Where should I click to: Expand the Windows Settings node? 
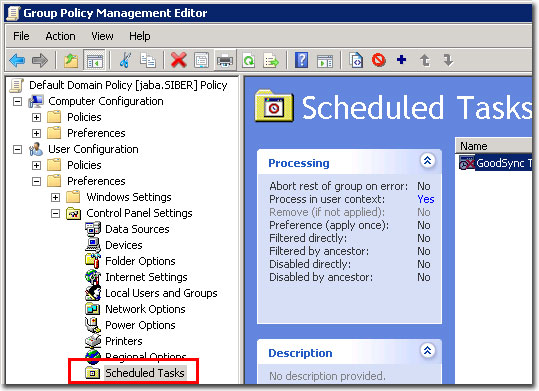coord(55,197)
